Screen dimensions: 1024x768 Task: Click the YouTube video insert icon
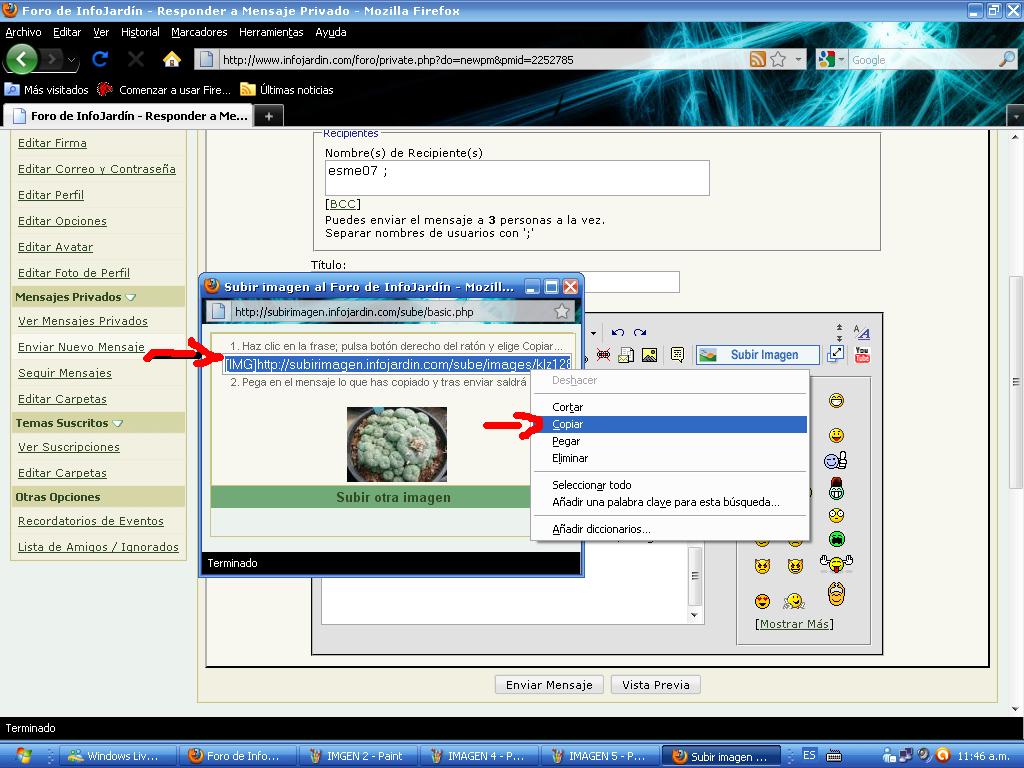(x=862, y=355)
